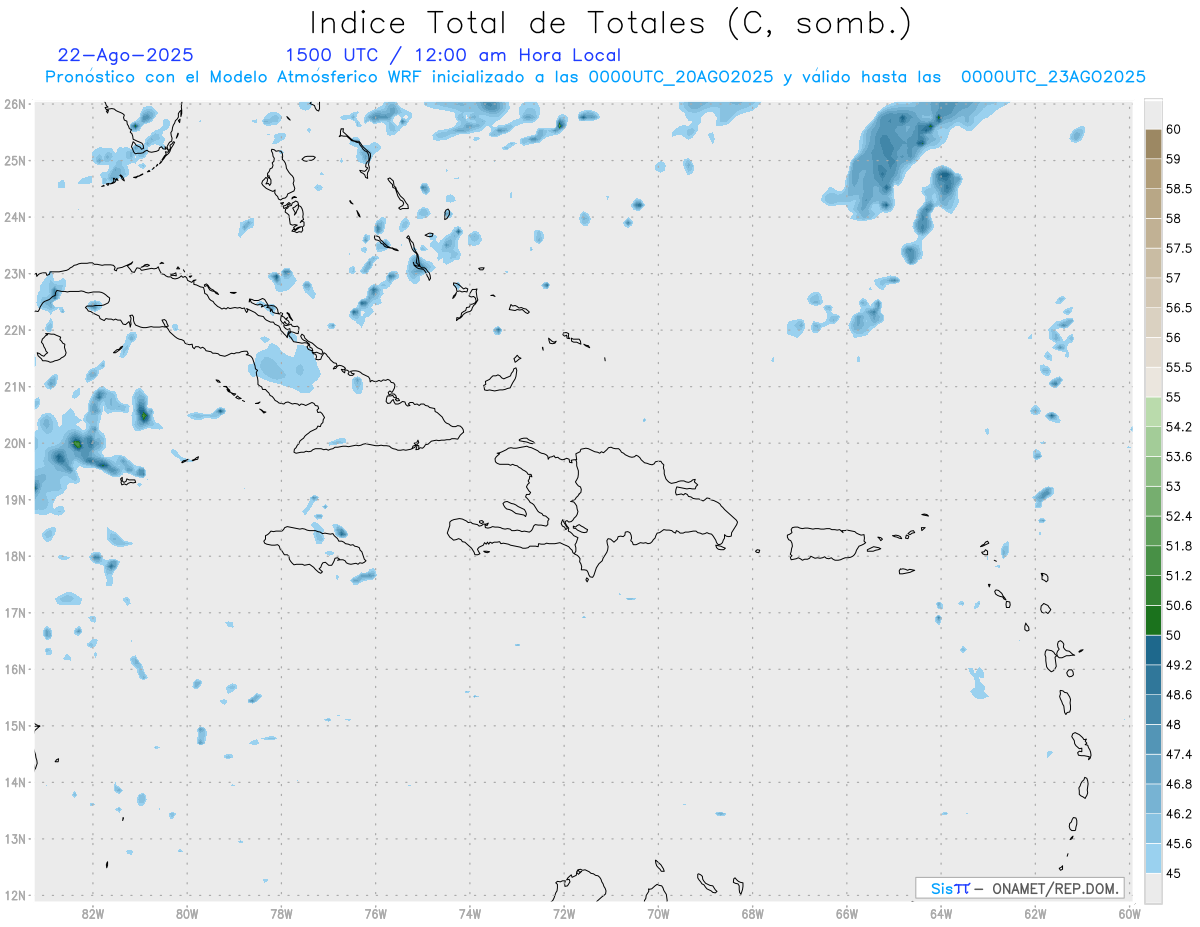Click the 80W longitude axis label

coord(187,913)
